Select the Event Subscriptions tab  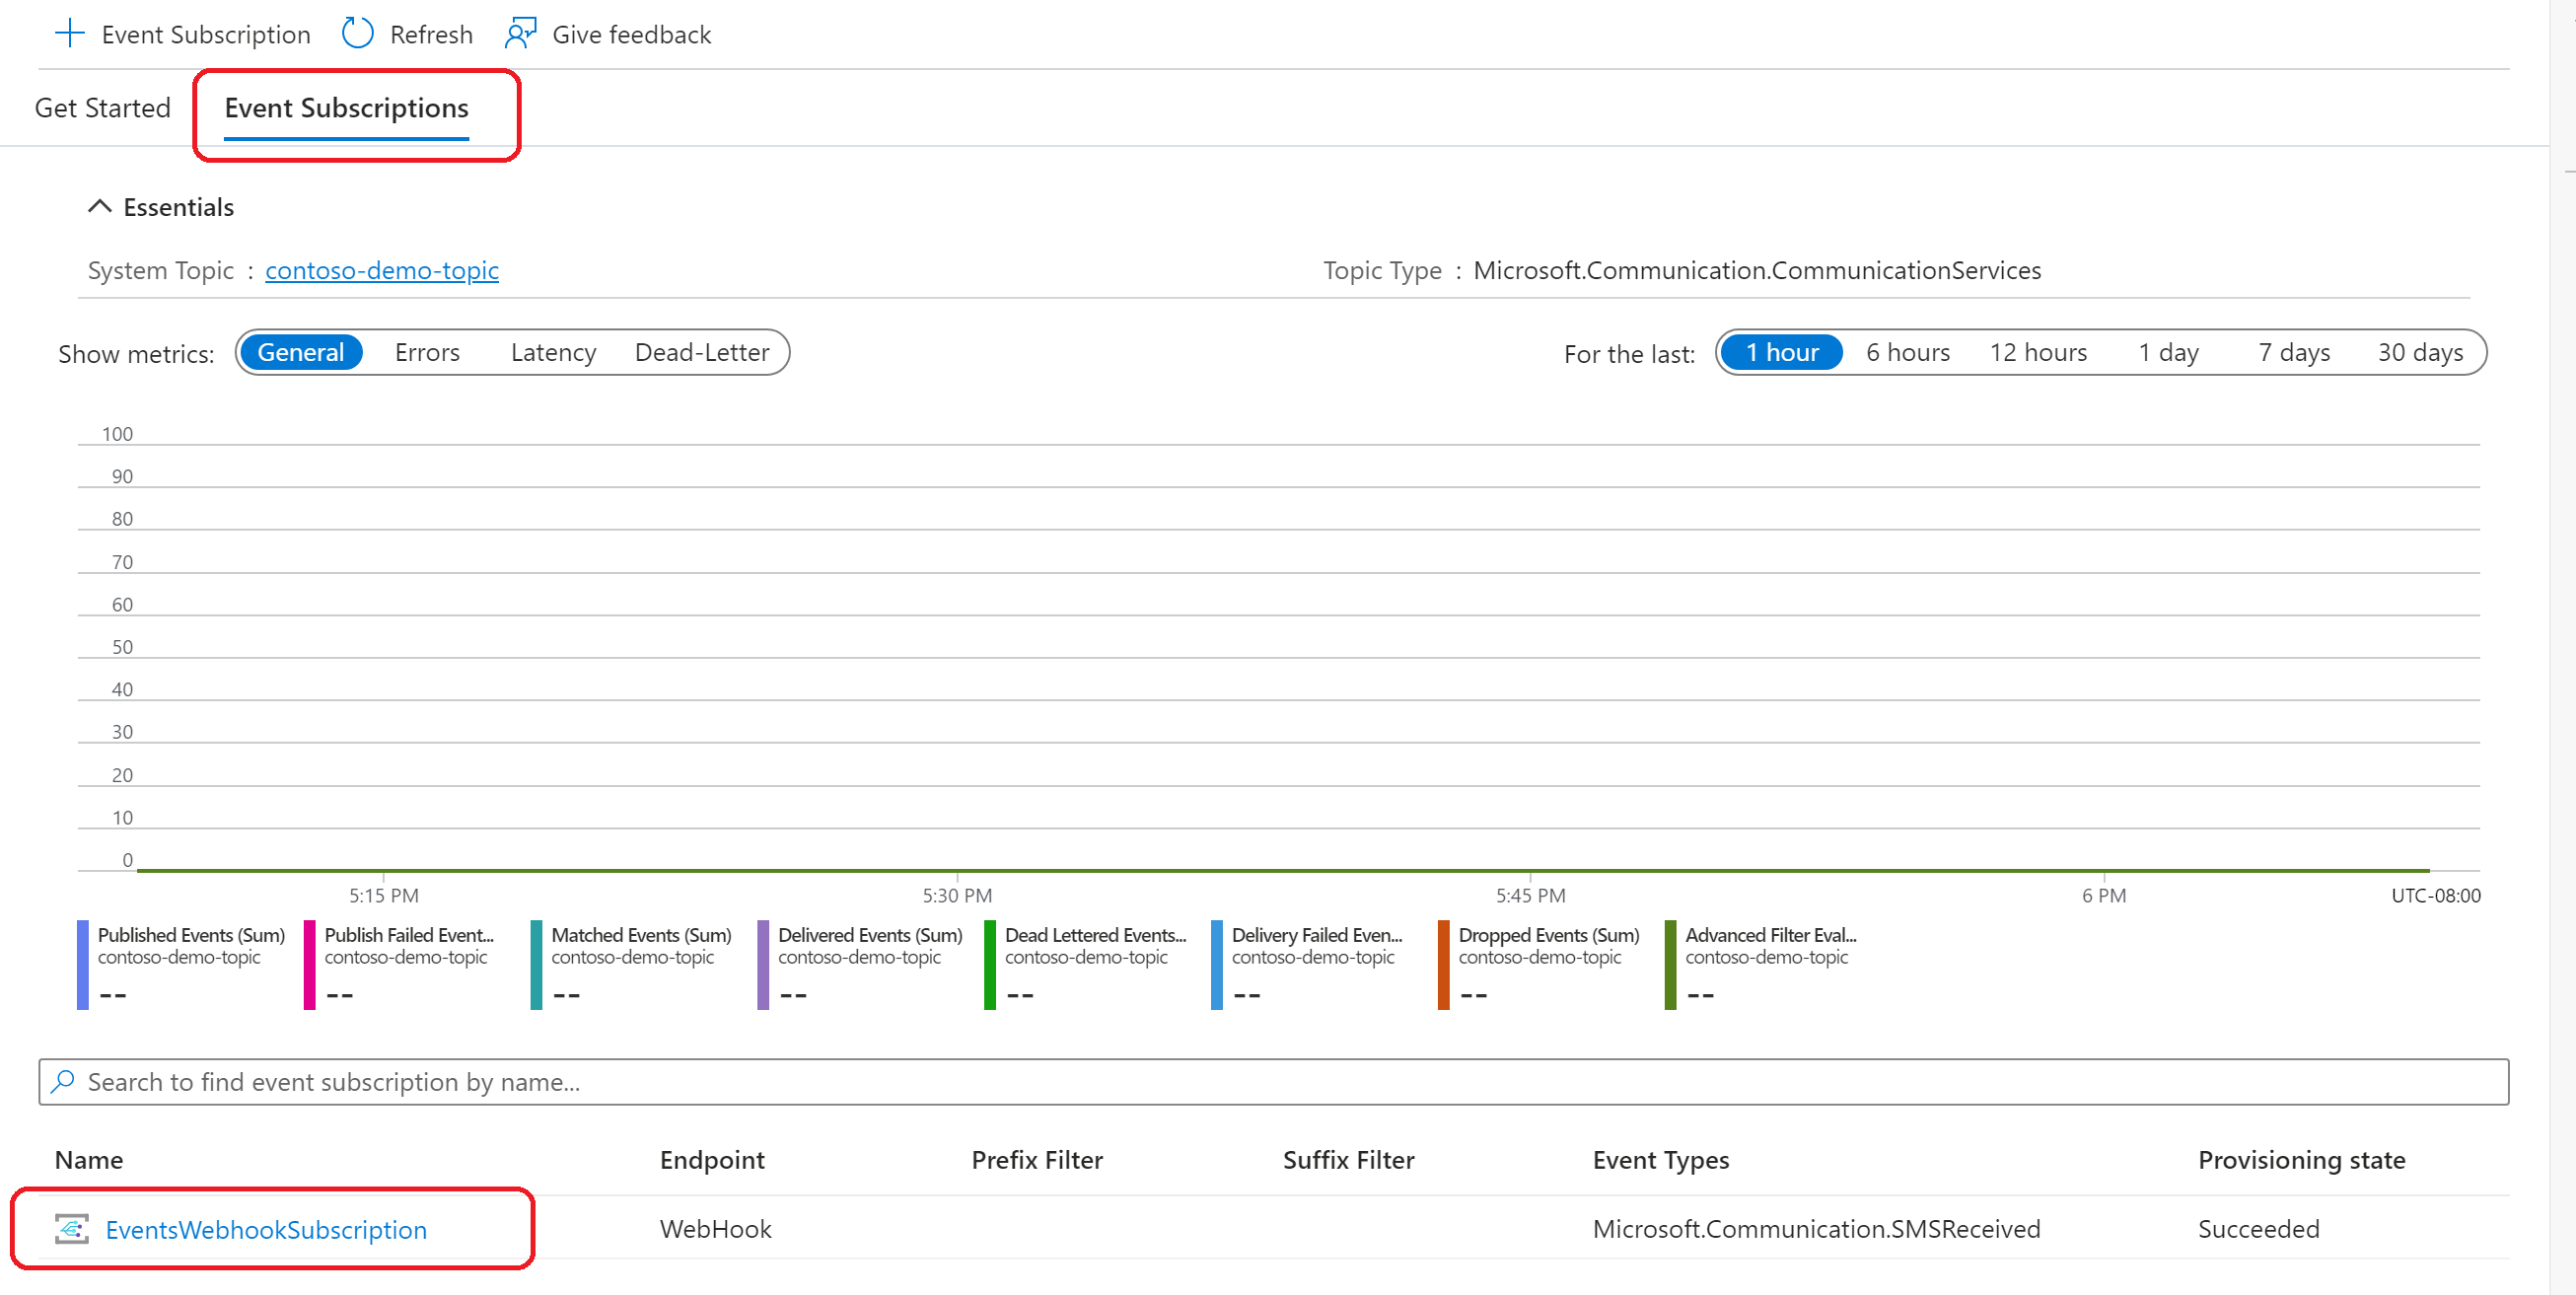tap(346, 108)
